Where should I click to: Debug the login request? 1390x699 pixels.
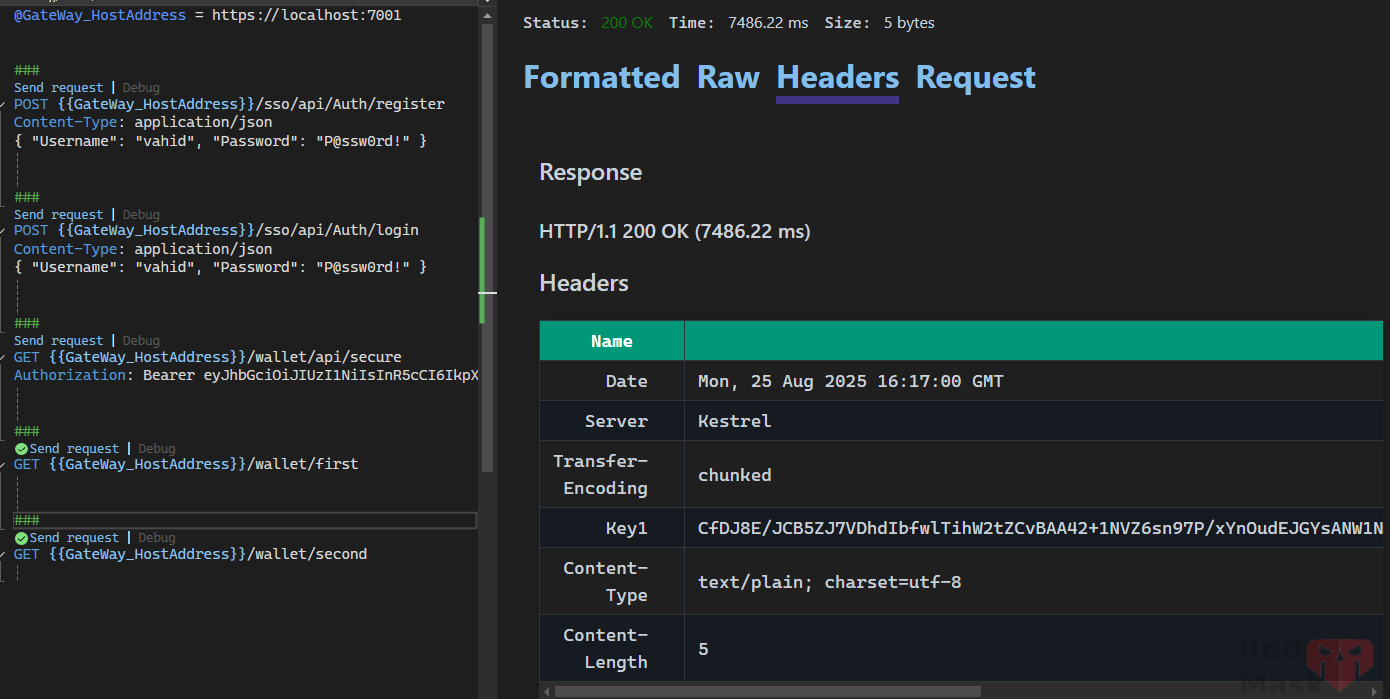pyautogui.click(x=140, y=214)
